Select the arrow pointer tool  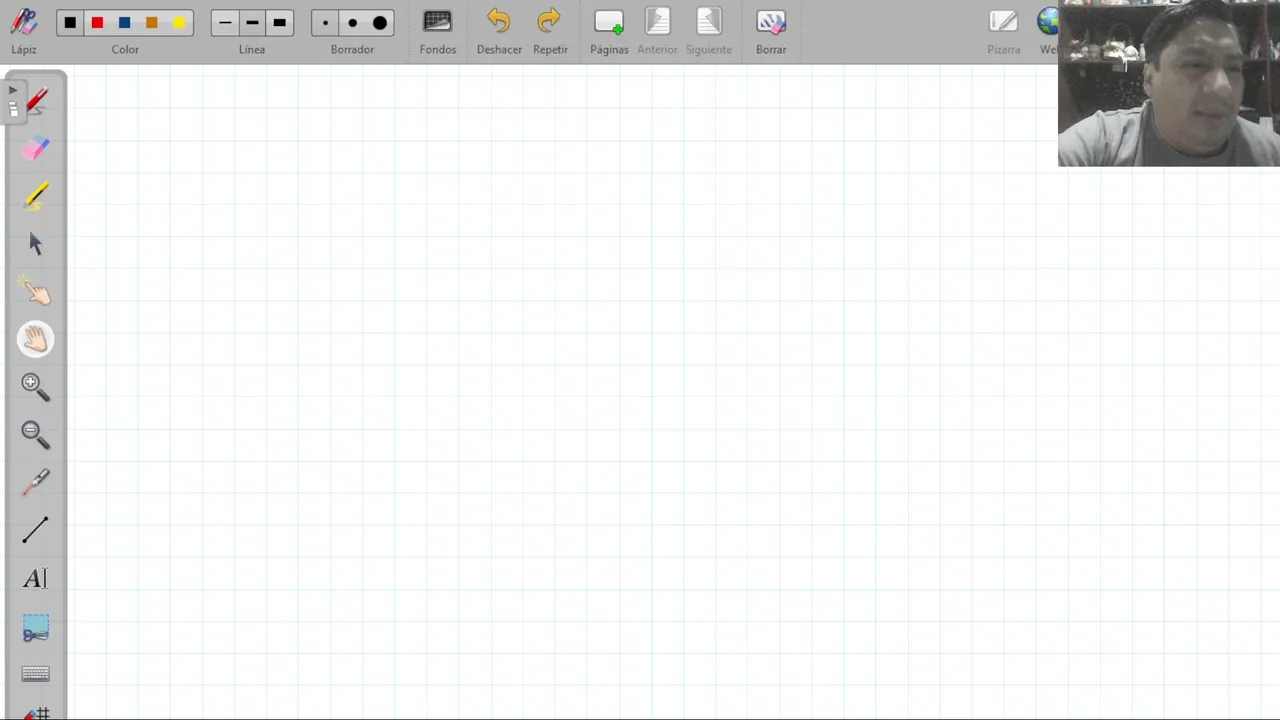click(36, 244)
